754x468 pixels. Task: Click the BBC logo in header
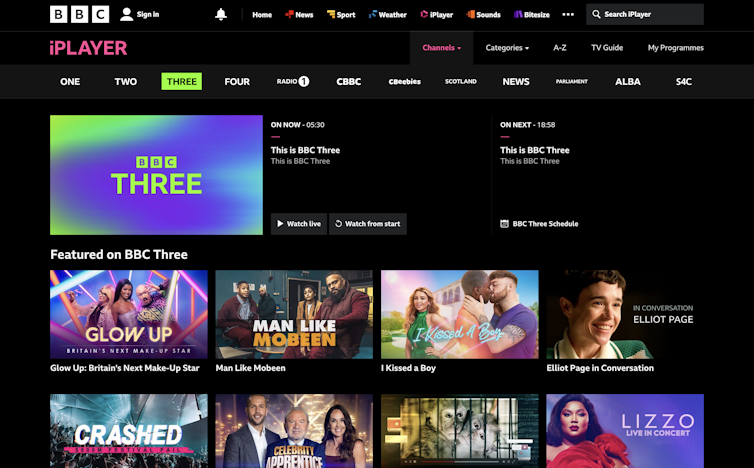click(x=80, y=14)
